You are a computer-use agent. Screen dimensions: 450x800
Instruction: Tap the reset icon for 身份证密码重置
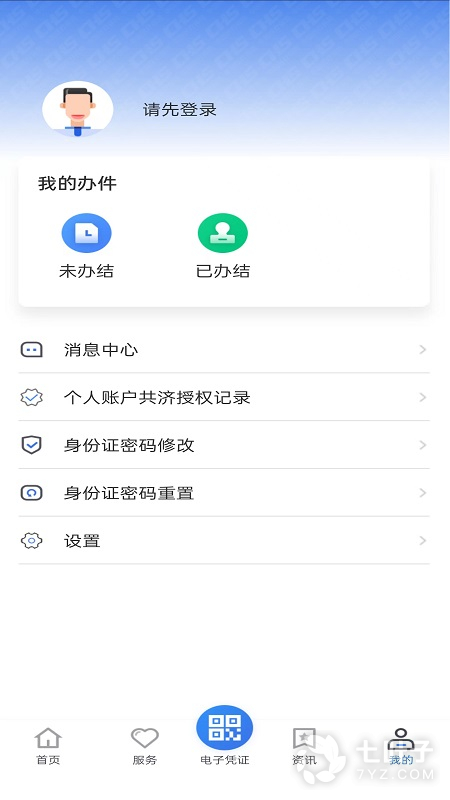click(x=32, y=493)
